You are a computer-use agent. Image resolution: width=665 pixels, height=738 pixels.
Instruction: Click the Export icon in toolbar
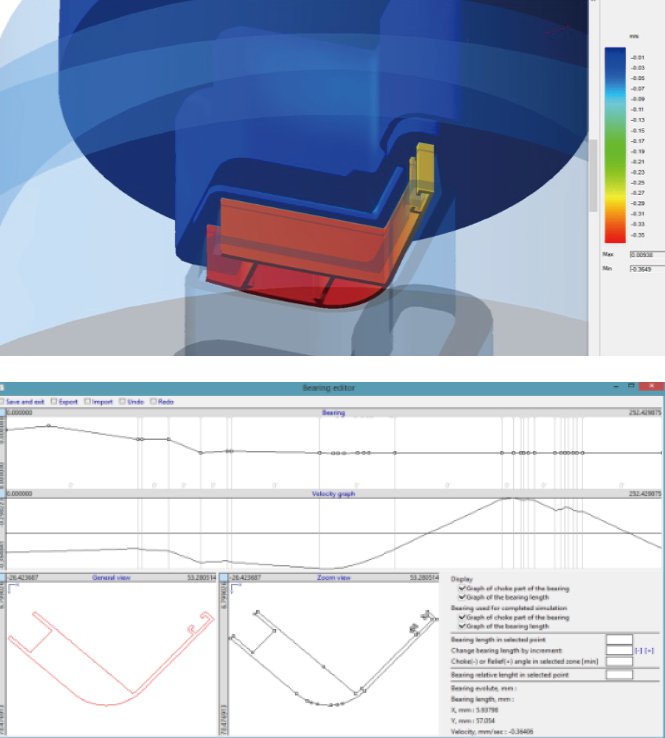(54, 401)
